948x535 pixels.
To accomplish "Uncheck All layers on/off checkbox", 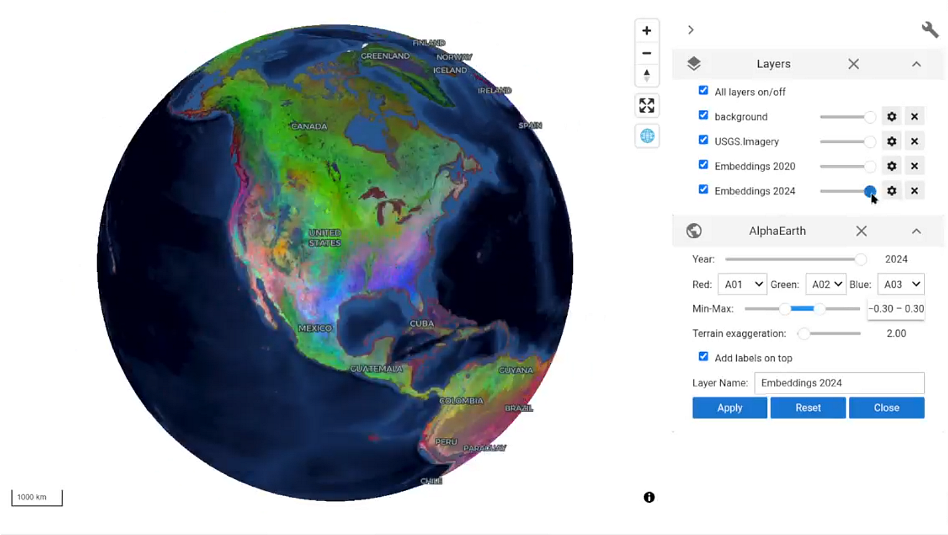I will 703,91.
